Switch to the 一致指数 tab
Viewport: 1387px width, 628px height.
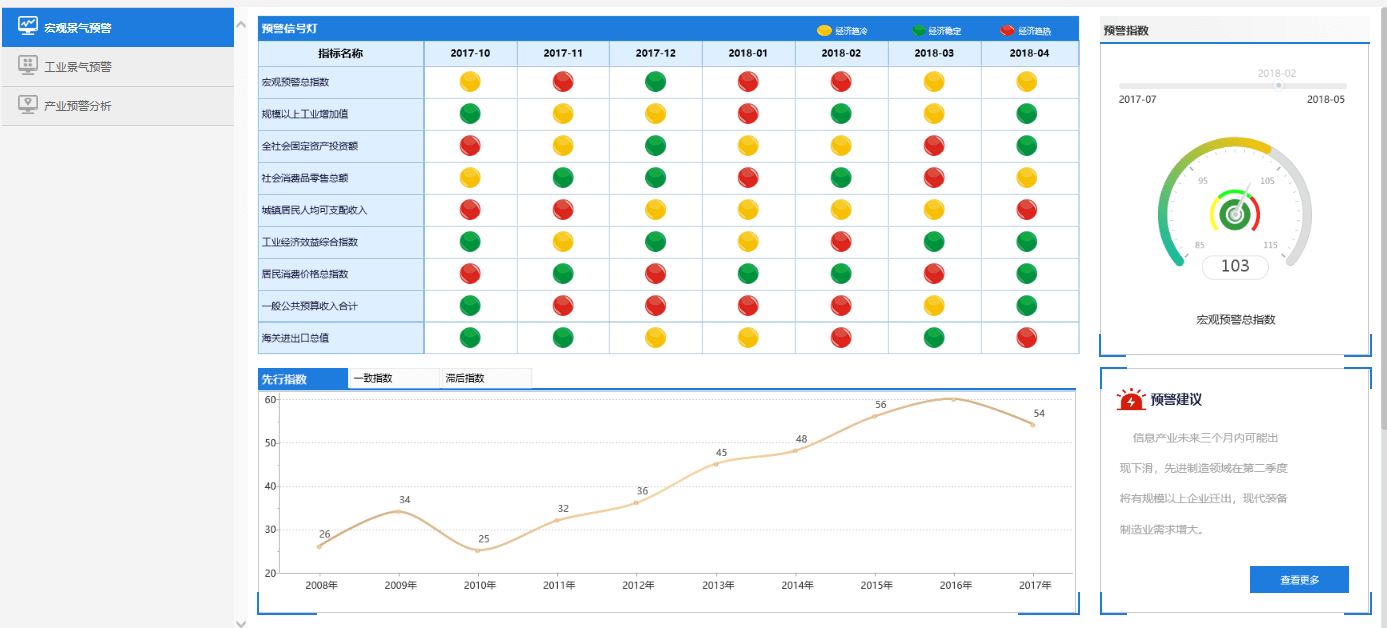[x=394, y=379]
